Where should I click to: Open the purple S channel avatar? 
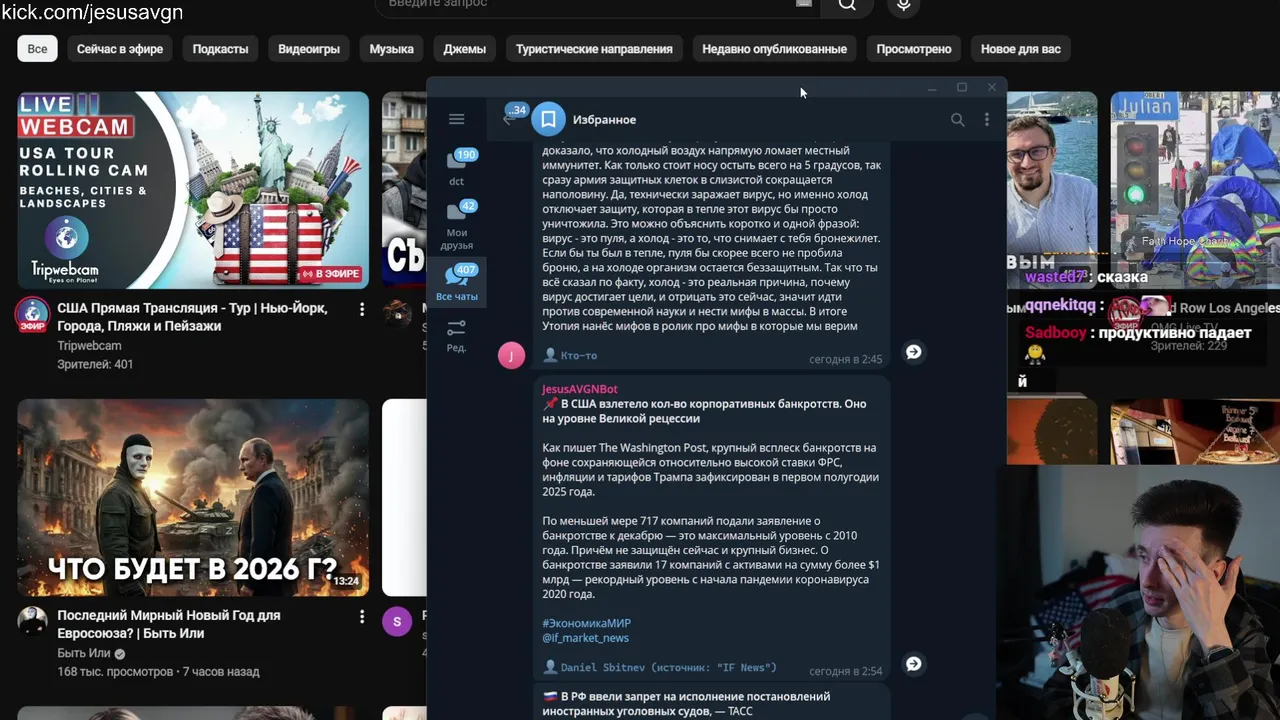pos(397,622)
